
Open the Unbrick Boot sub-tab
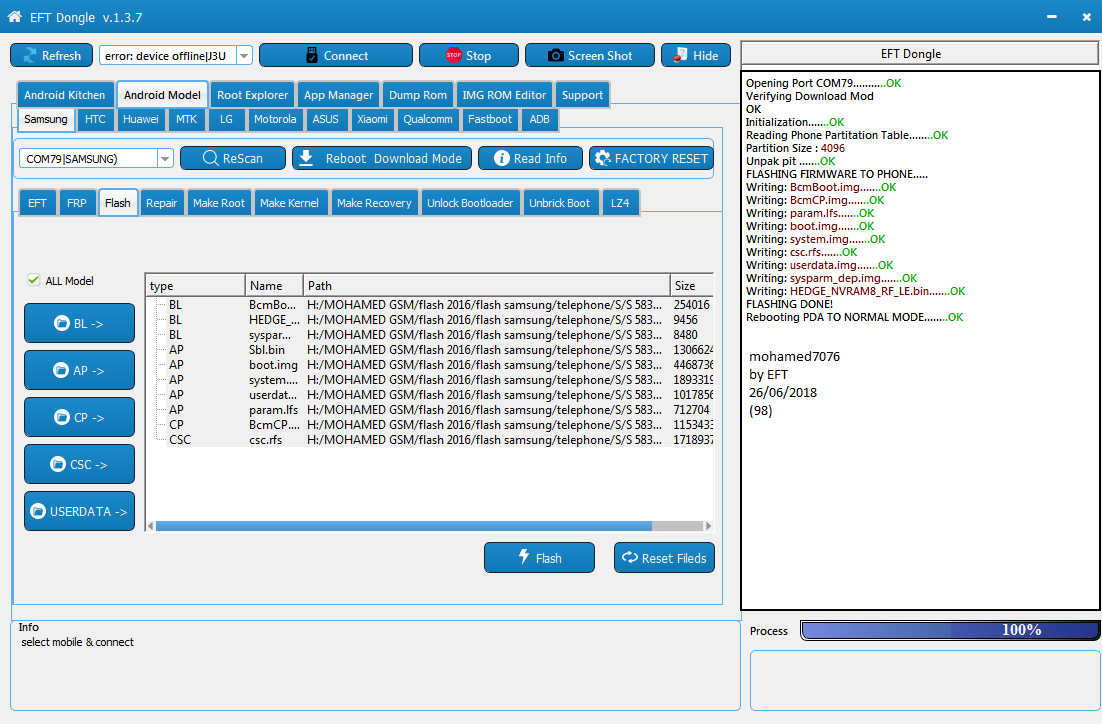pyautogui.click(x=559, y=202)
